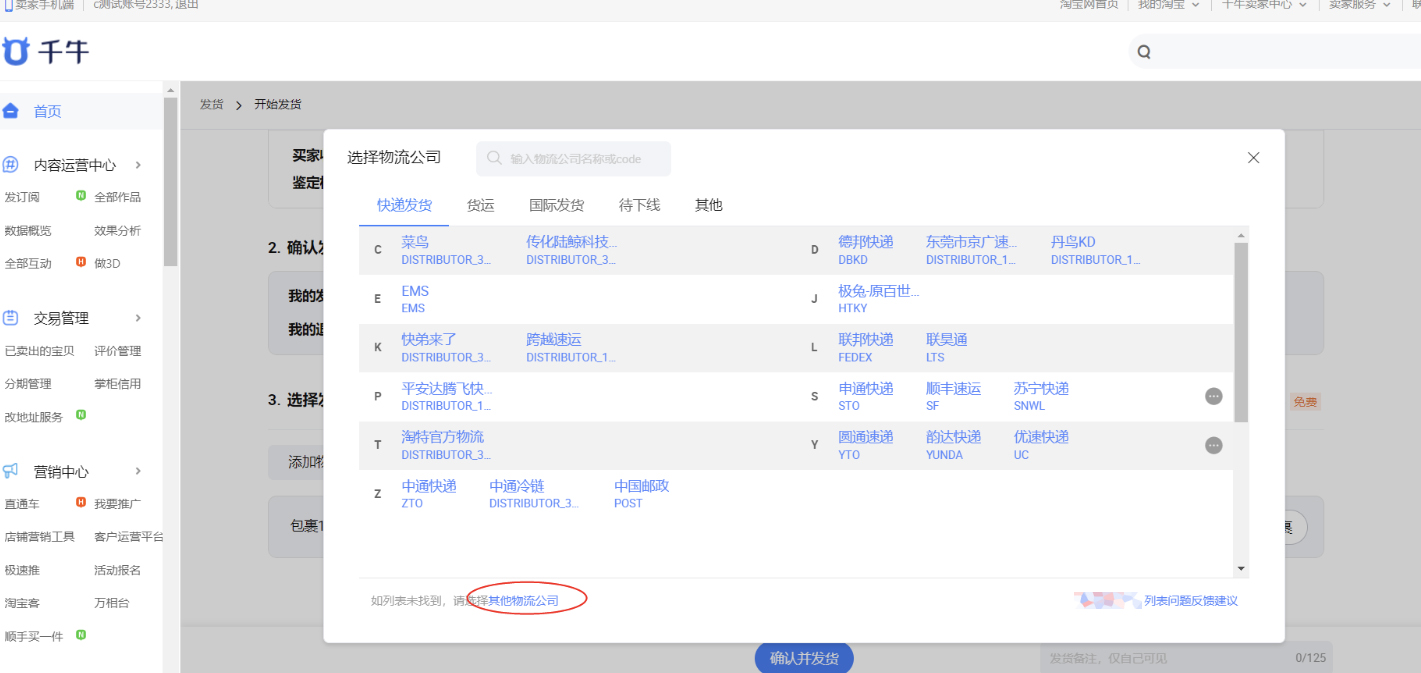Viewport: 1421px width, 673px height.
Task: Expand the 营销中心 section chevron
Action: (138, 471)
